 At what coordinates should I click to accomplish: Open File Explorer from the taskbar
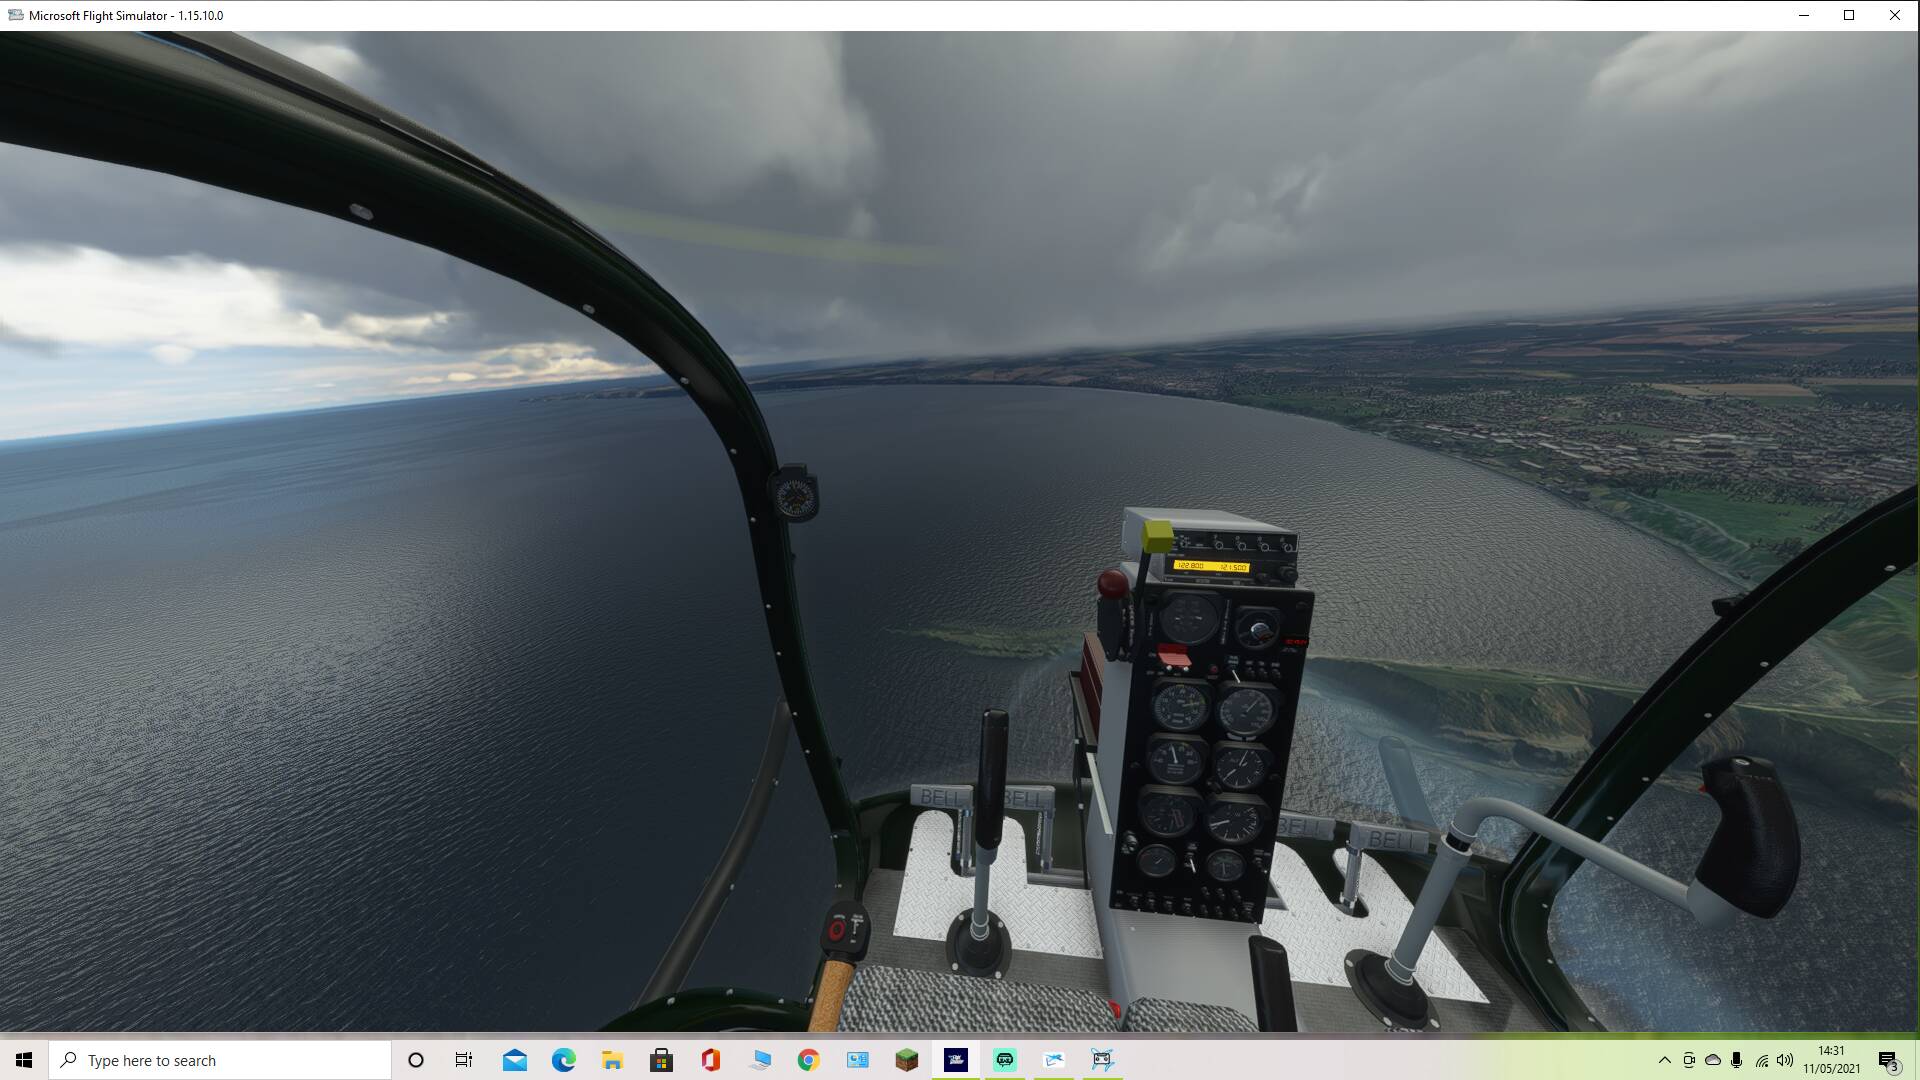tap(612, 1060)
